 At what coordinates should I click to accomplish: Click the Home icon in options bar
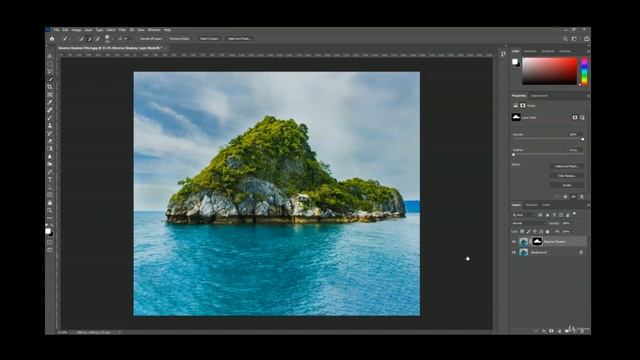click(52, 39)
